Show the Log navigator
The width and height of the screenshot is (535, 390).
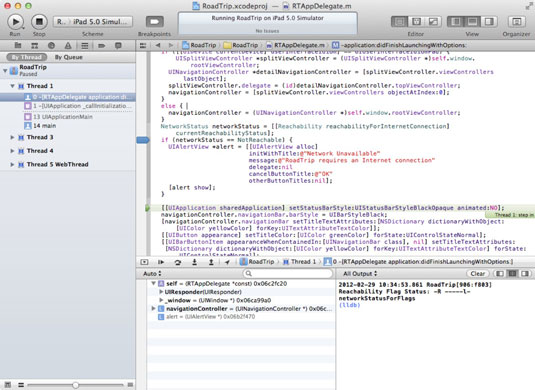[x=118, y=45]
